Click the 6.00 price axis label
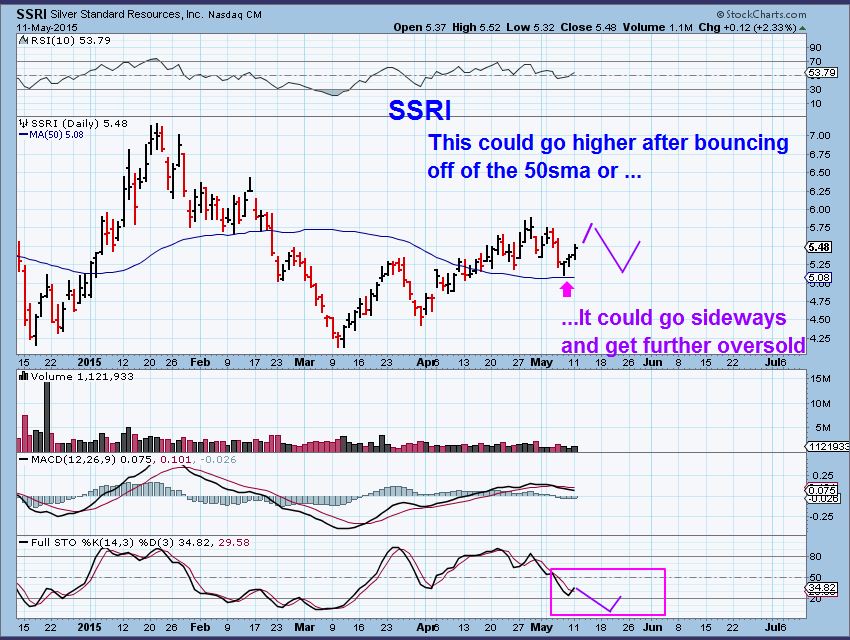Screen dimensions: 850x640 pyautogui.click(x=820, y=209)
